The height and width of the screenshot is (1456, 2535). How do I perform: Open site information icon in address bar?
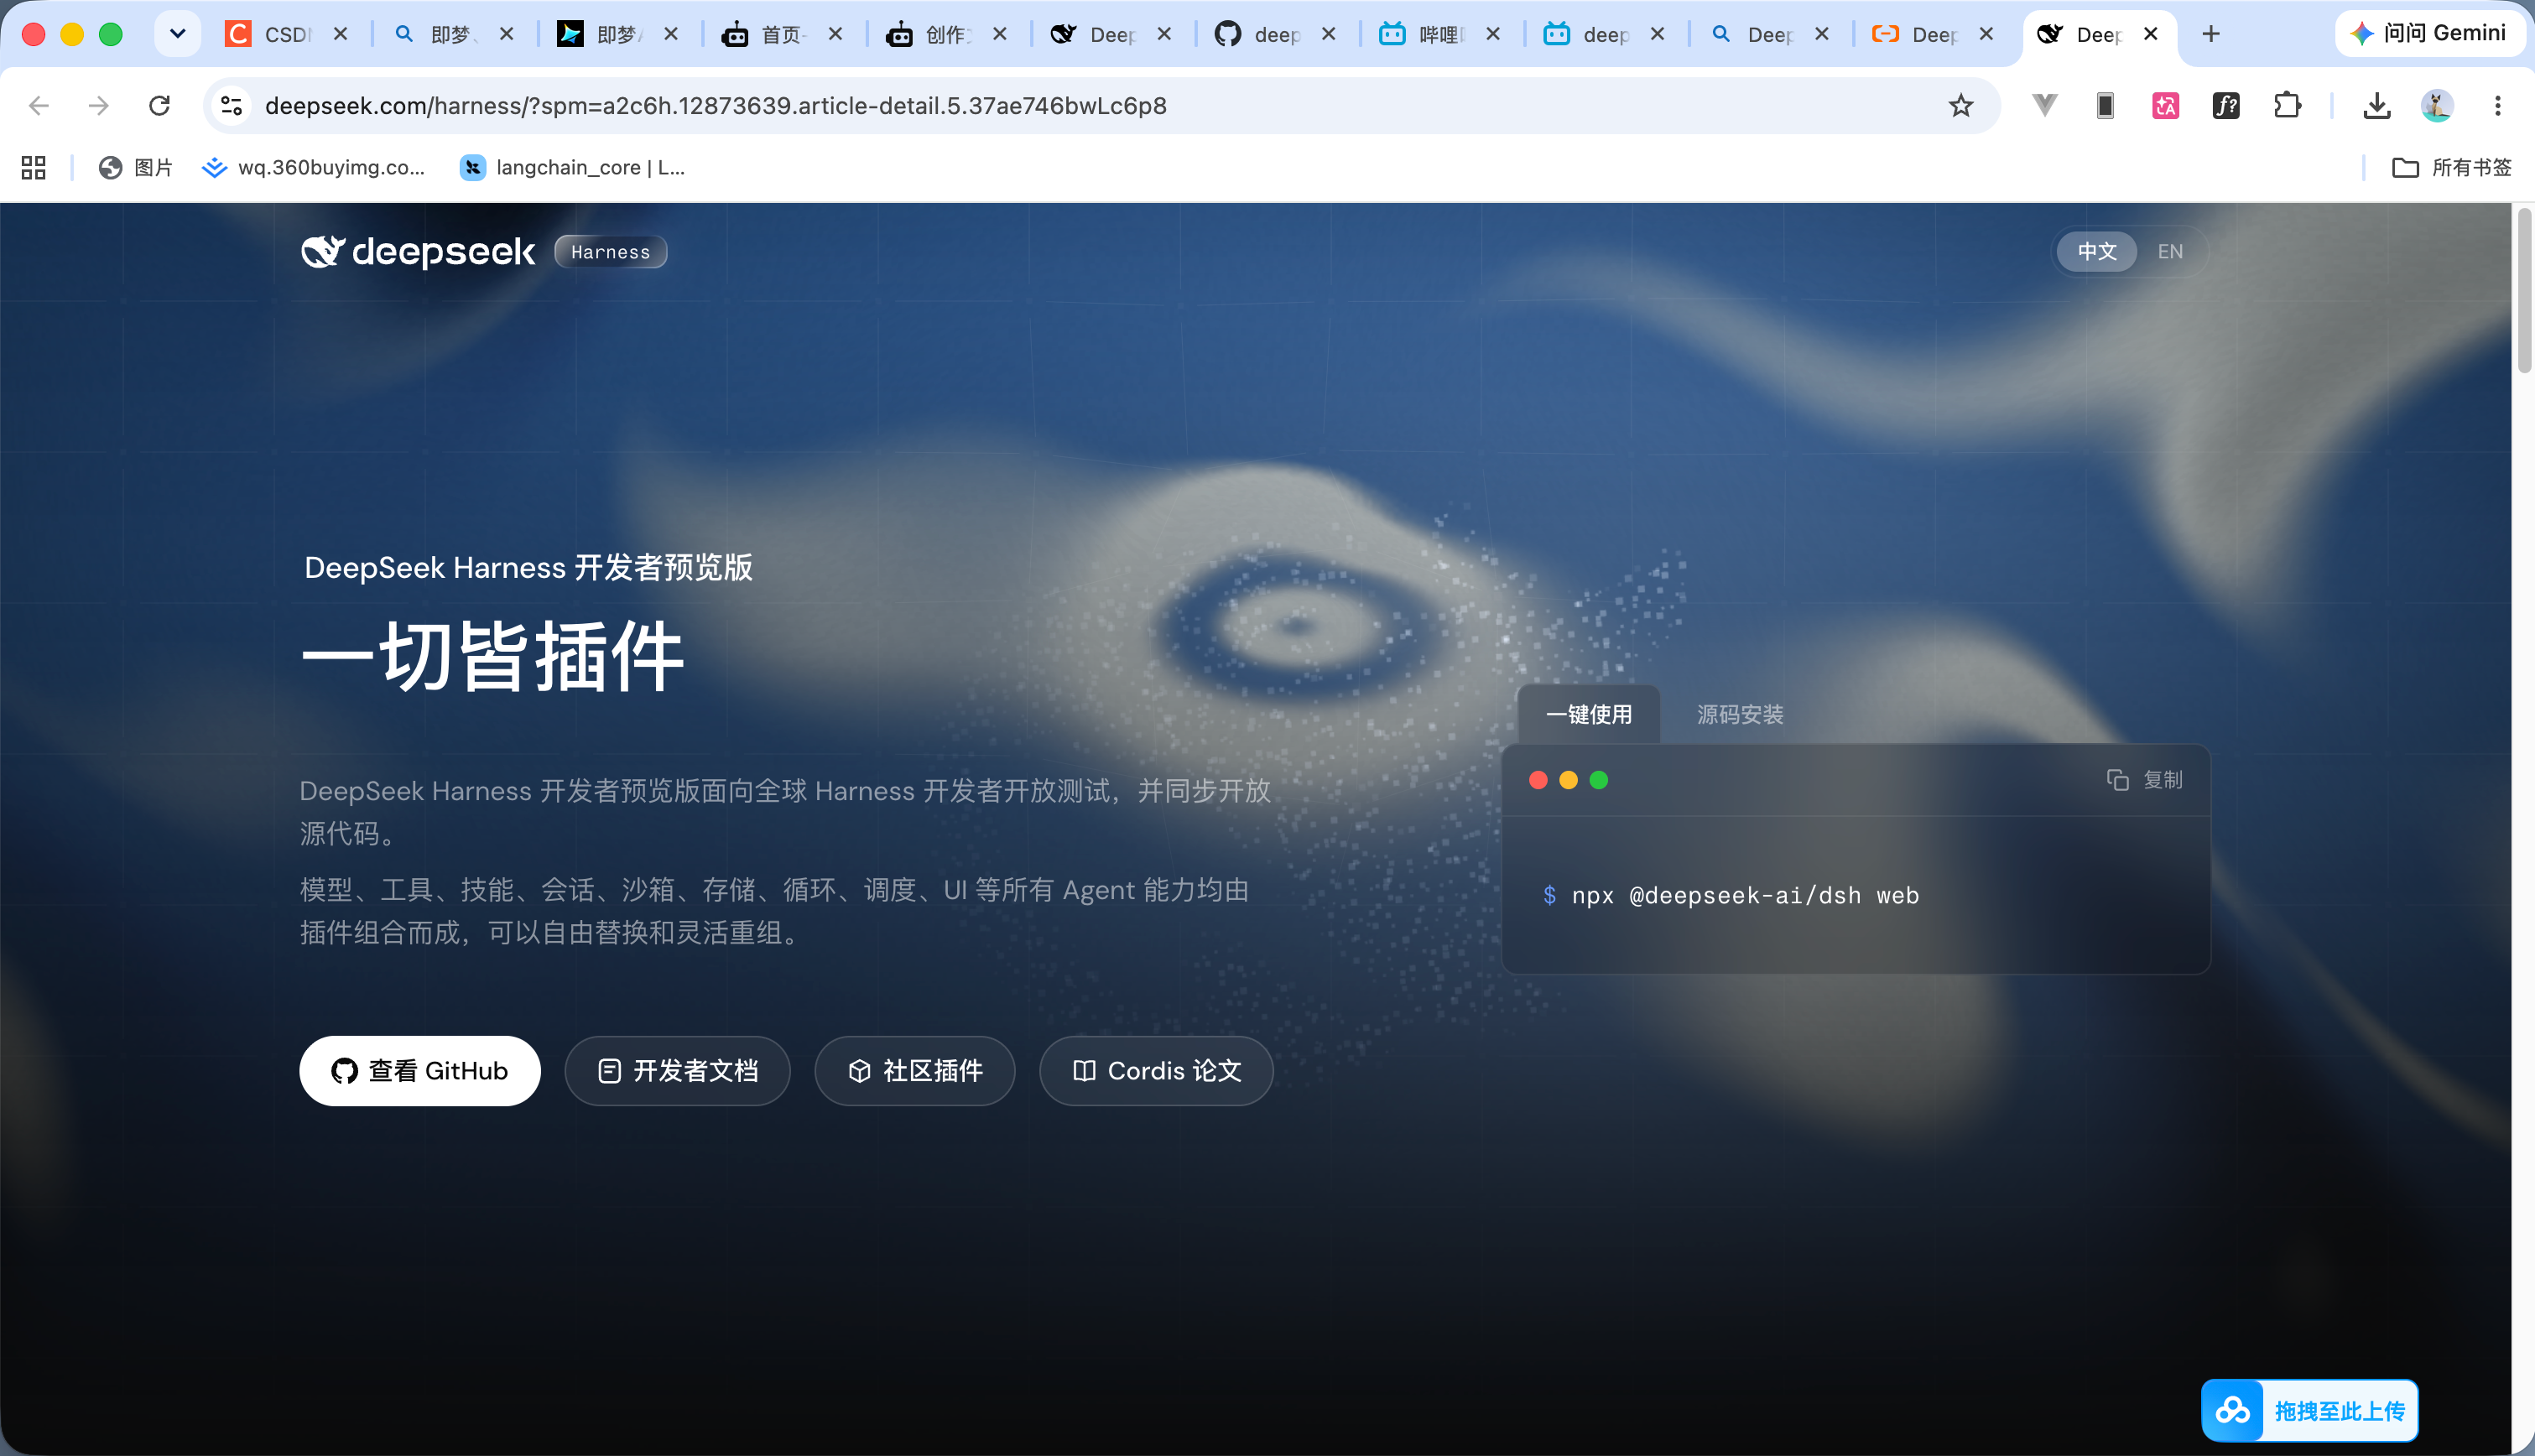click(232, 105)
